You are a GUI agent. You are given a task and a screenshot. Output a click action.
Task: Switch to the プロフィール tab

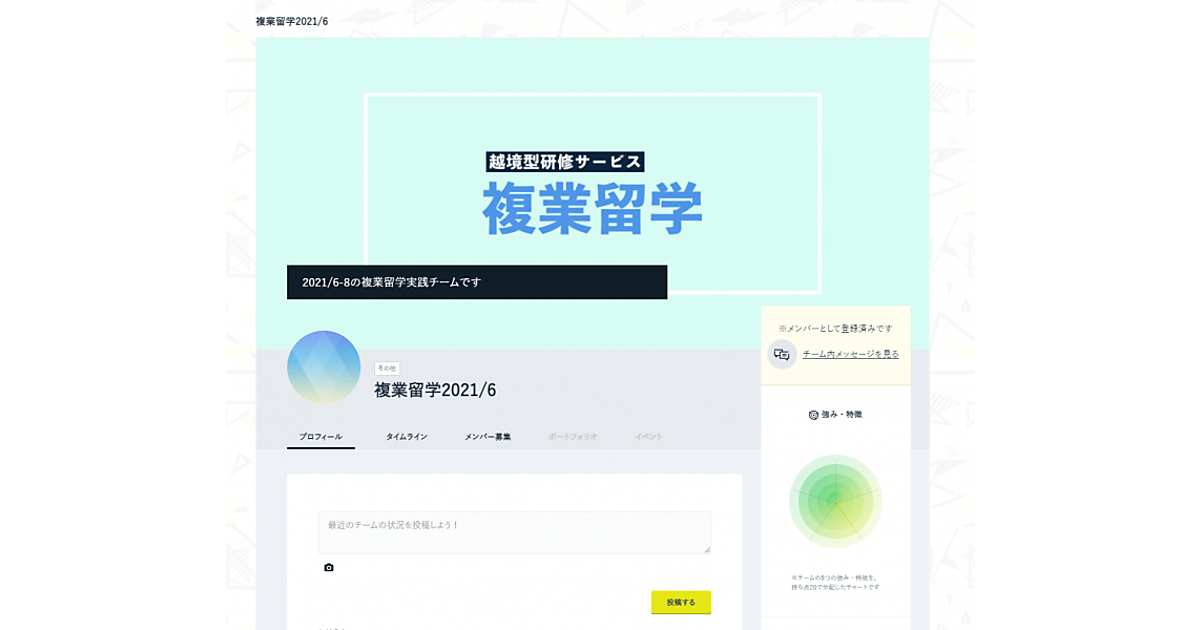[321, 437]
